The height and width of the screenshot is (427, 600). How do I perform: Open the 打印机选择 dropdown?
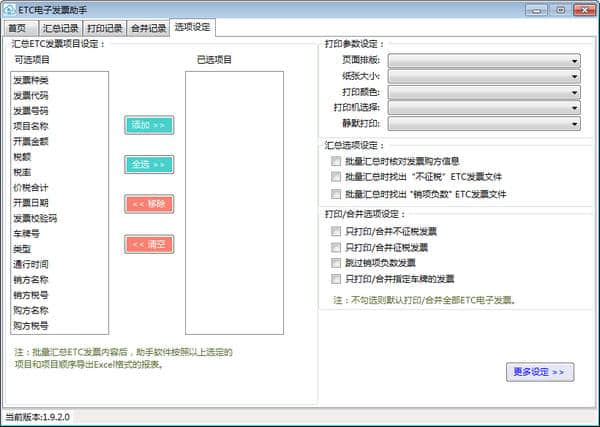[x=484, y=108]
